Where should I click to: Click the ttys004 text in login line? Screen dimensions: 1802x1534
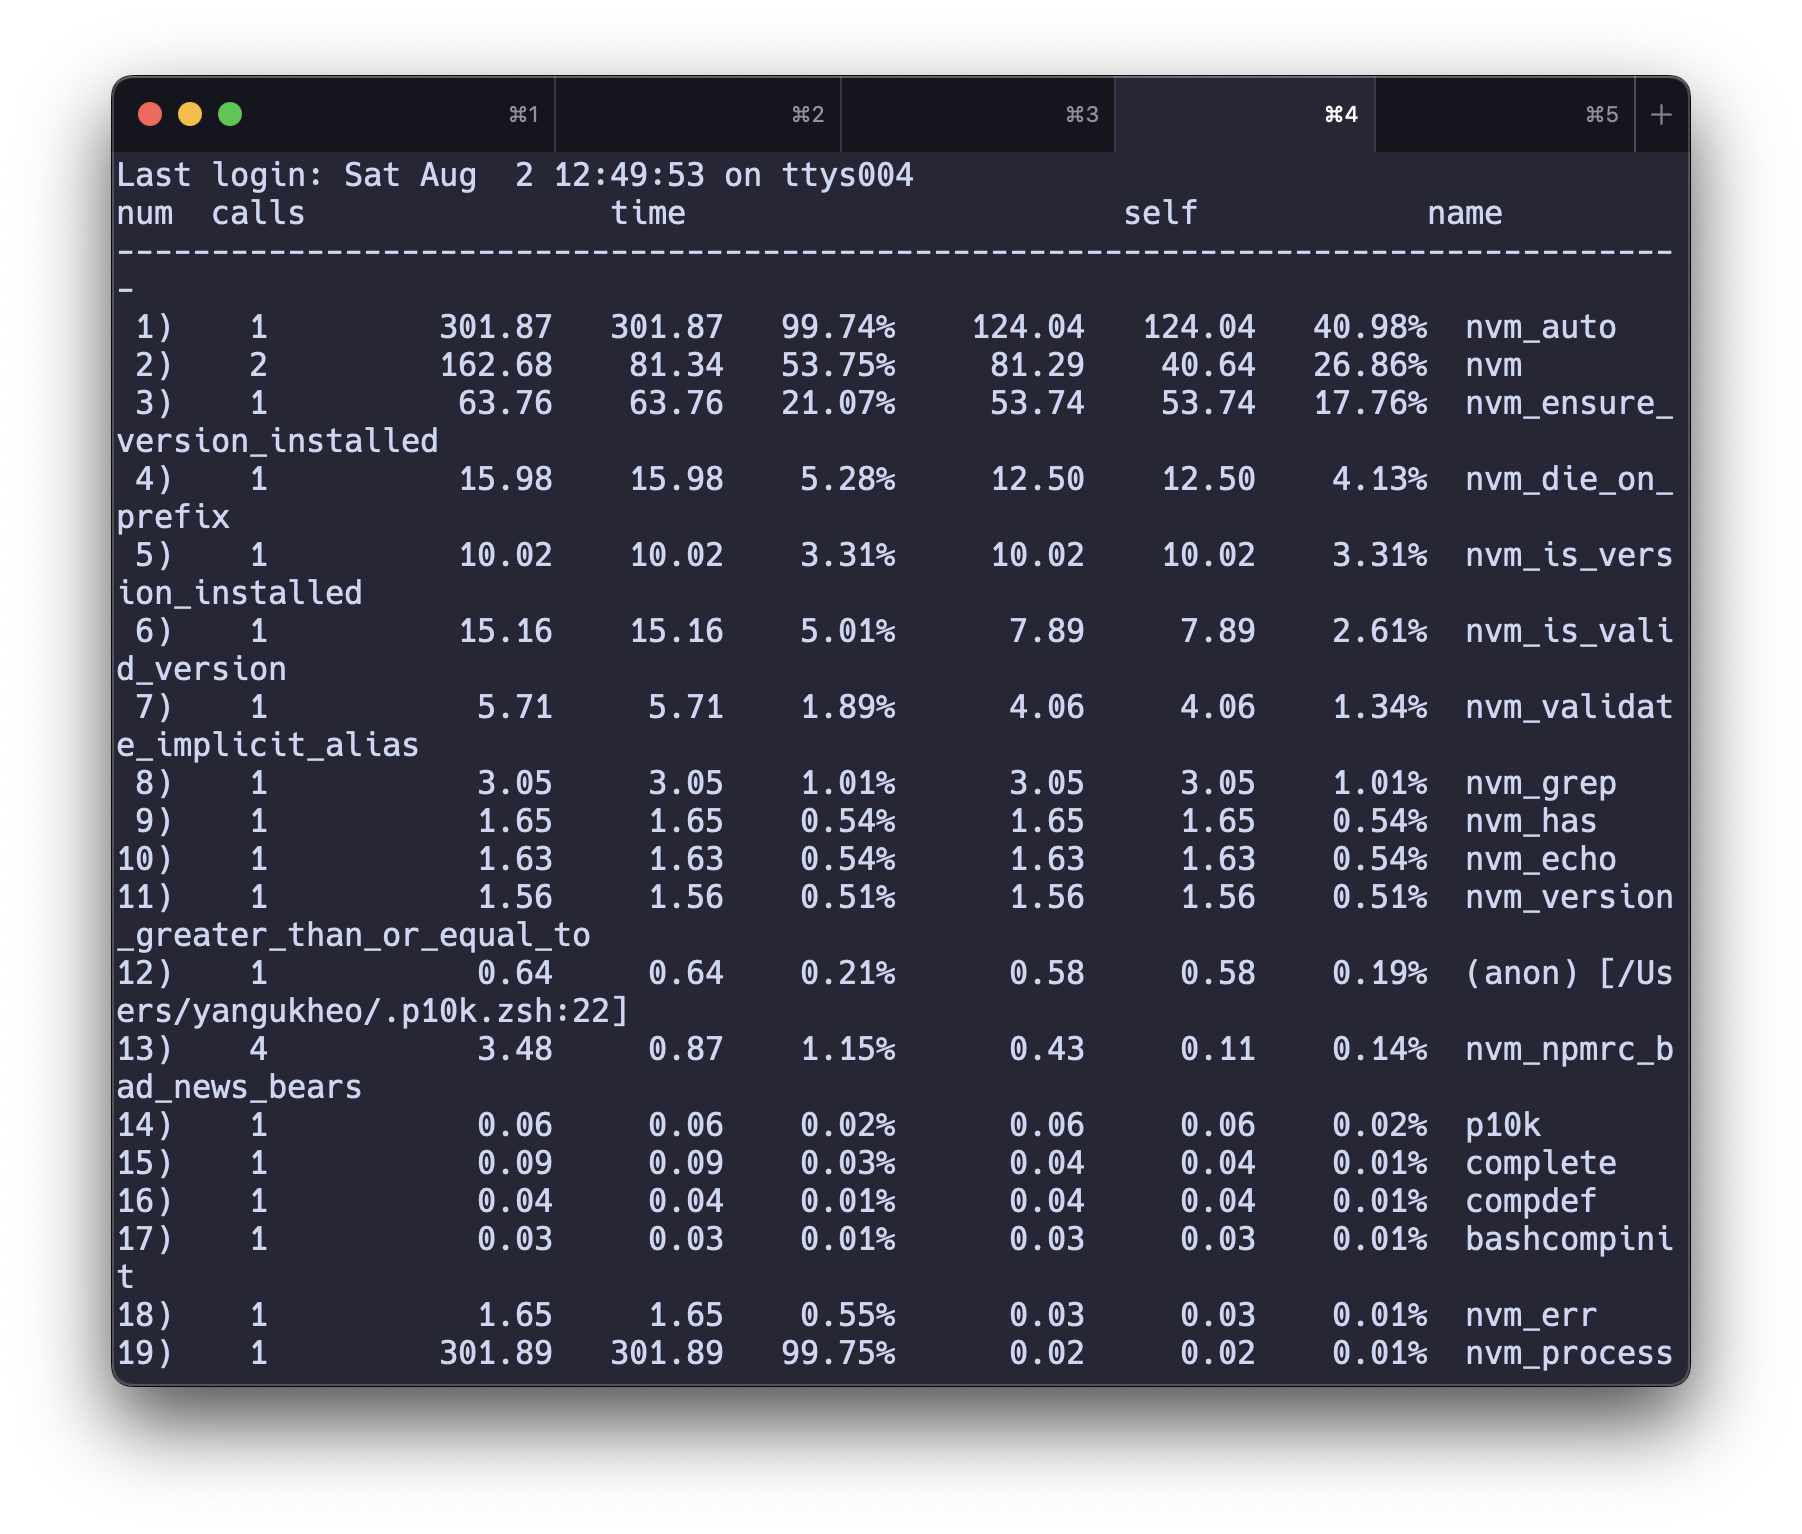coord(847,175)
